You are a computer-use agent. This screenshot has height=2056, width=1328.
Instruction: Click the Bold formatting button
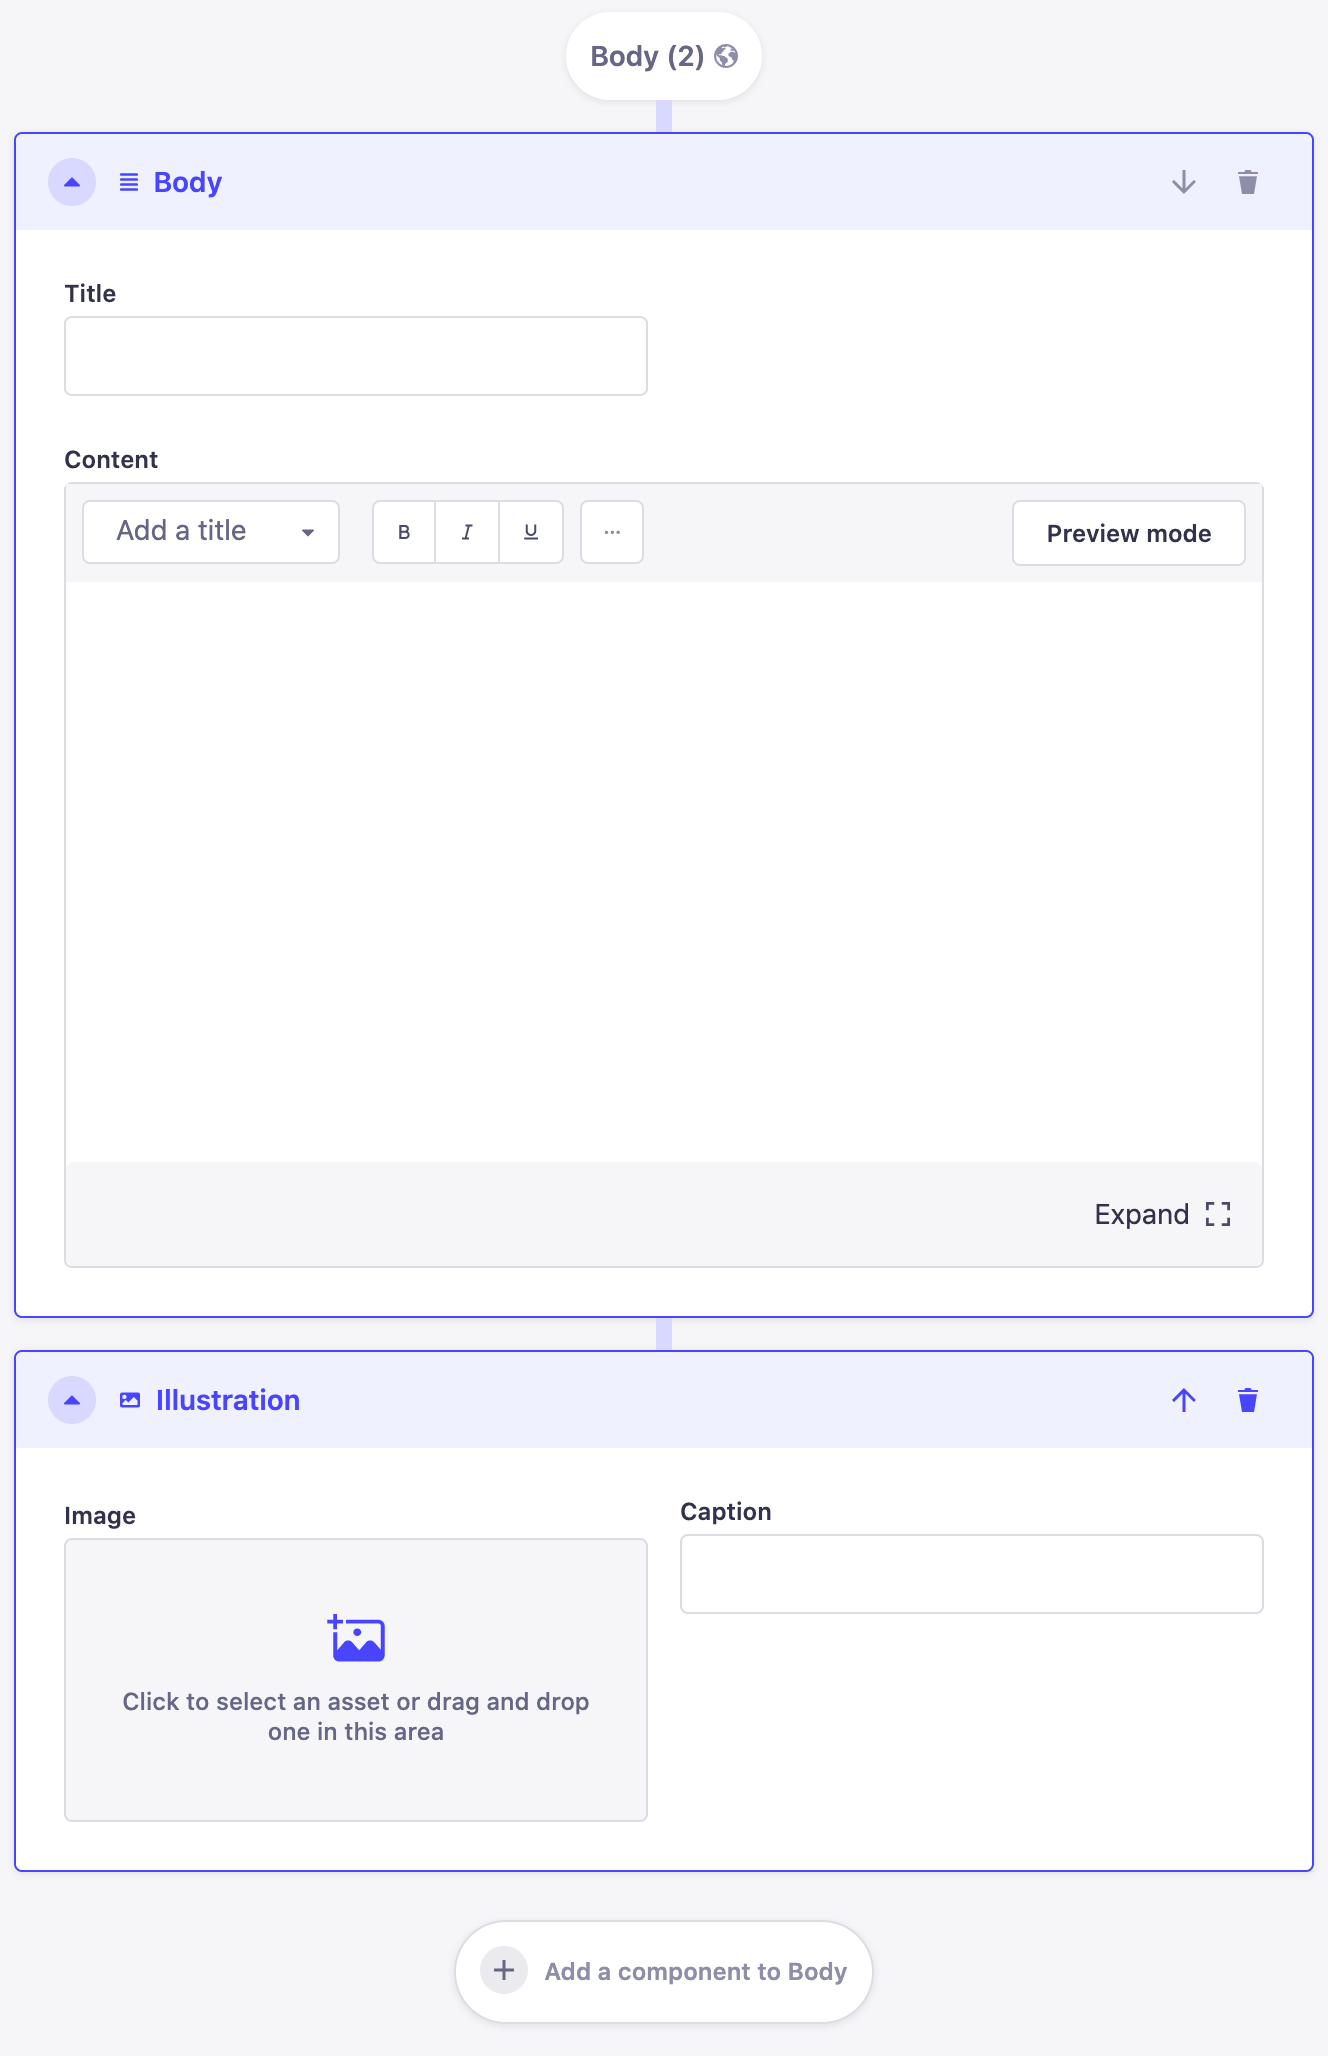(x=404, y=532)
